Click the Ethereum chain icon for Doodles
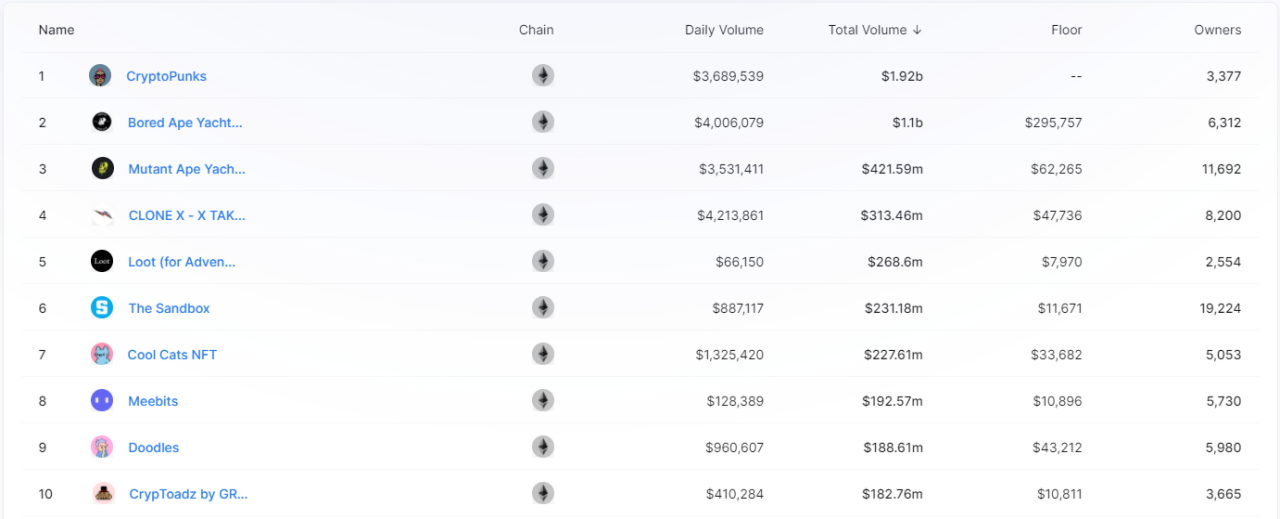This screenshot has width=1280, height=519. click(543, 447)
